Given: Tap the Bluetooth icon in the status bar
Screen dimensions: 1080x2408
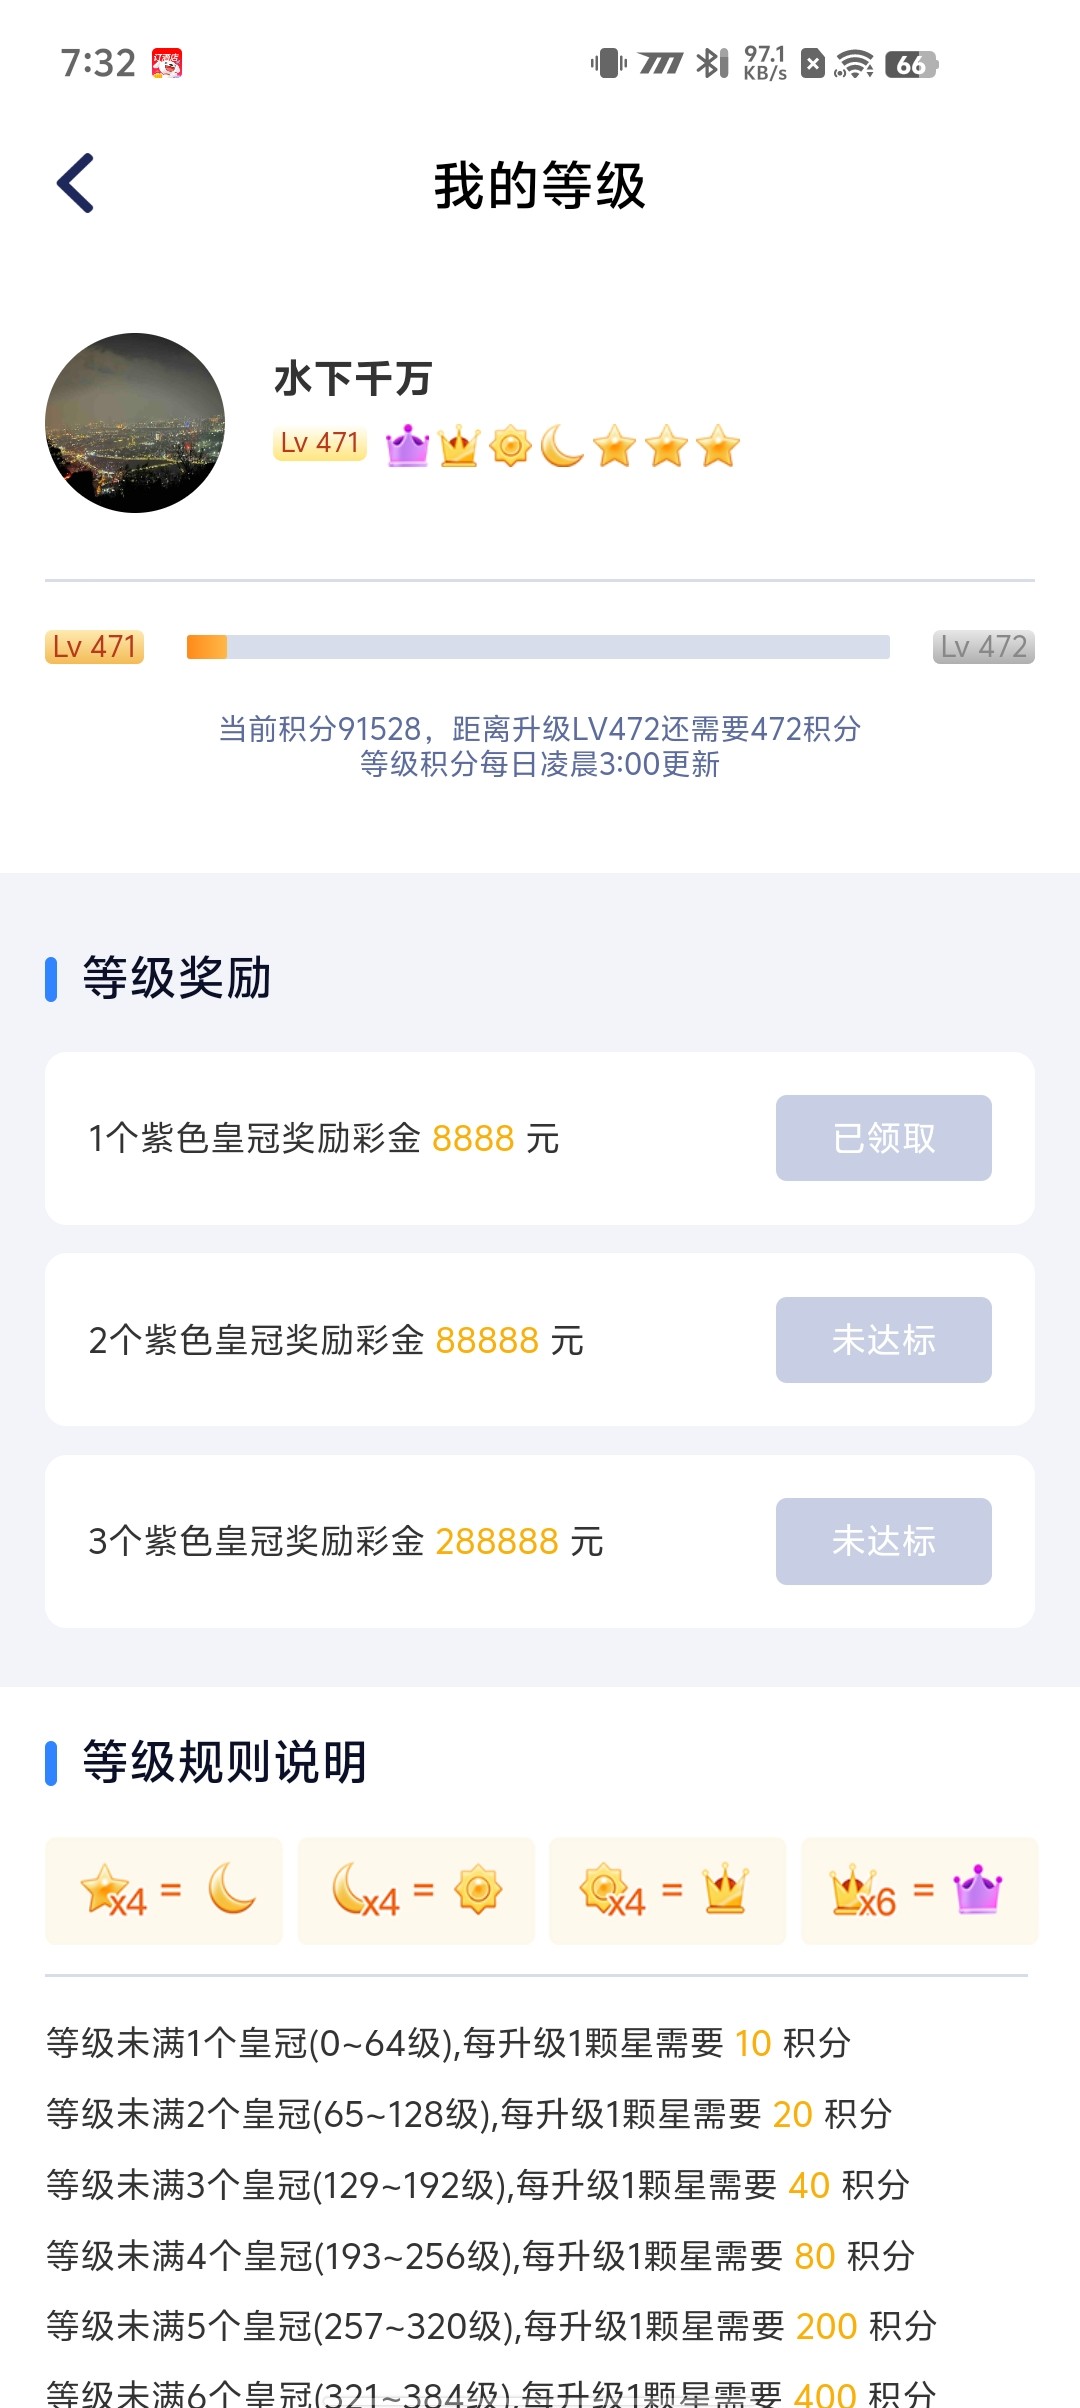Looking at the screenshot, I should [711, 64].
